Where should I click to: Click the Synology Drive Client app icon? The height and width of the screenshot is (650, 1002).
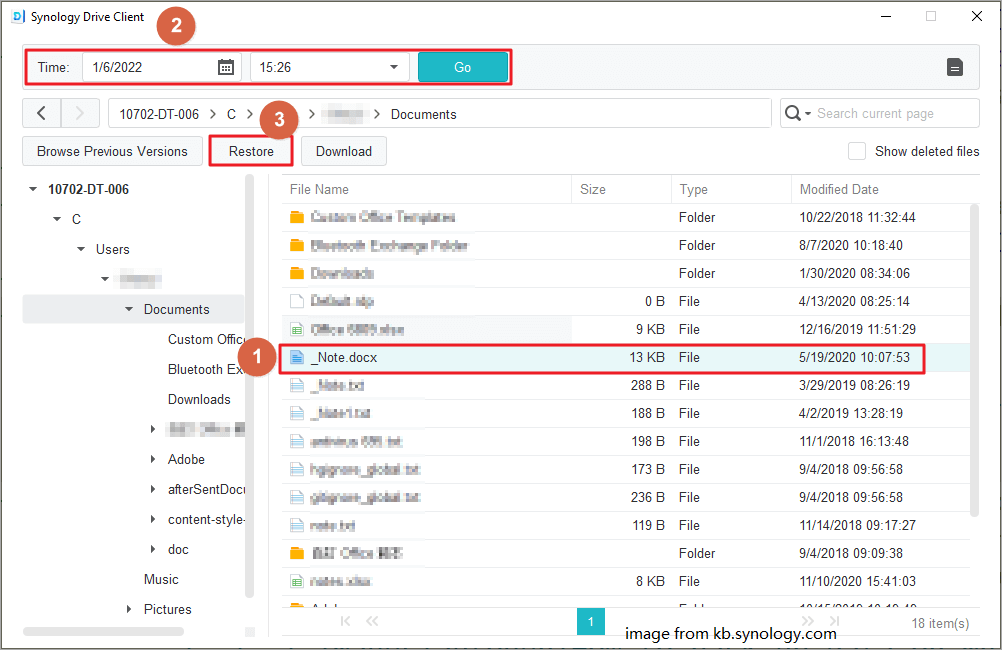(x=19, y=17)
